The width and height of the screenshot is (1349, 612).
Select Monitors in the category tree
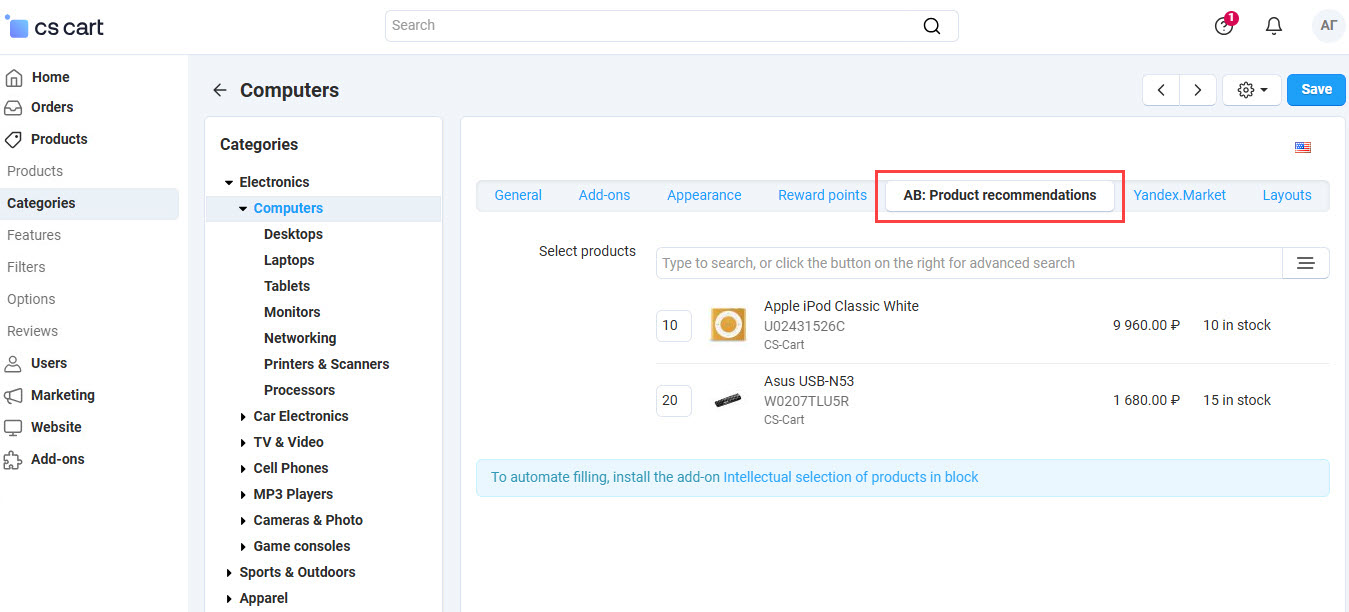pyautogui.click(x=292, y=312)
